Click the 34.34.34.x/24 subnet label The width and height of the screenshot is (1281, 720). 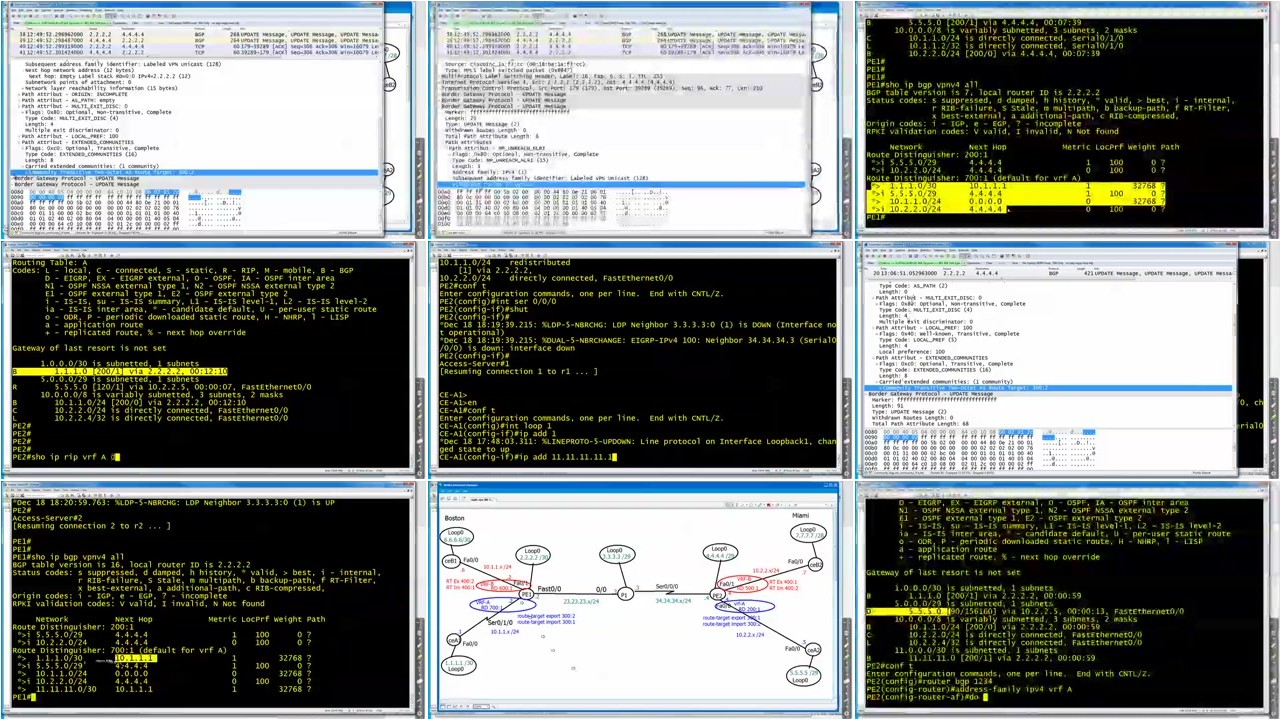tap(673, 601)
